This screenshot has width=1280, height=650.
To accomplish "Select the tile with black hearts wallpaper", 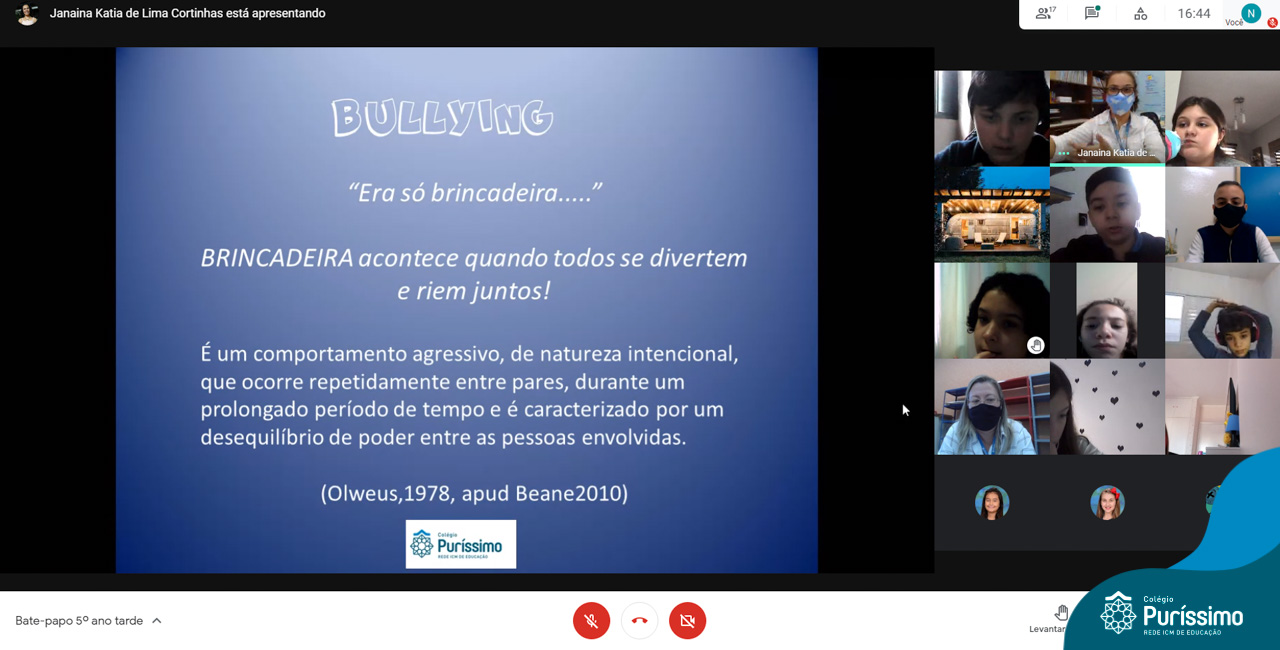I will 1107,407.
